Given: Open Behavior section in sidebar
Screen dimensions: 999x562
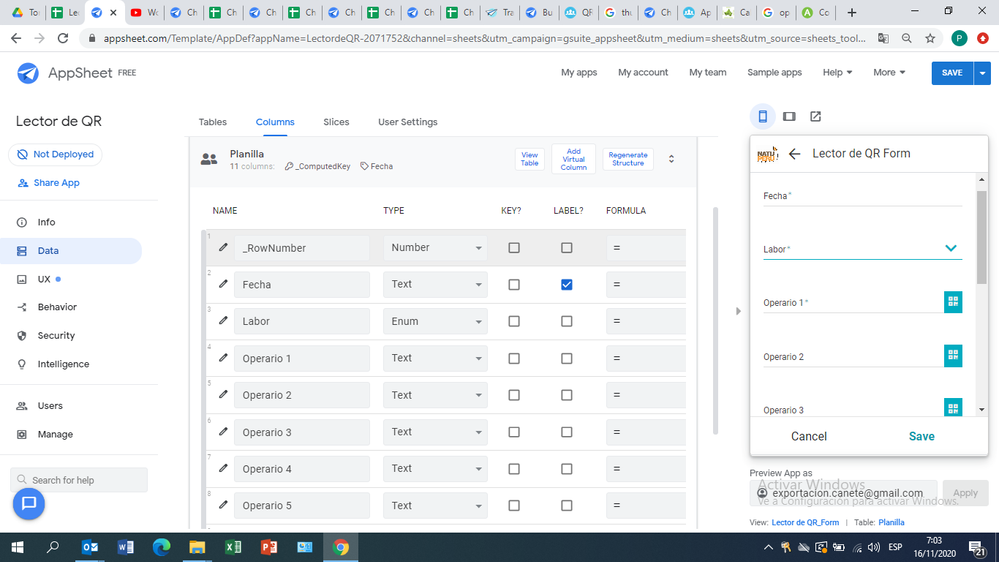Looking at the screenshot, I should (57, 307).
